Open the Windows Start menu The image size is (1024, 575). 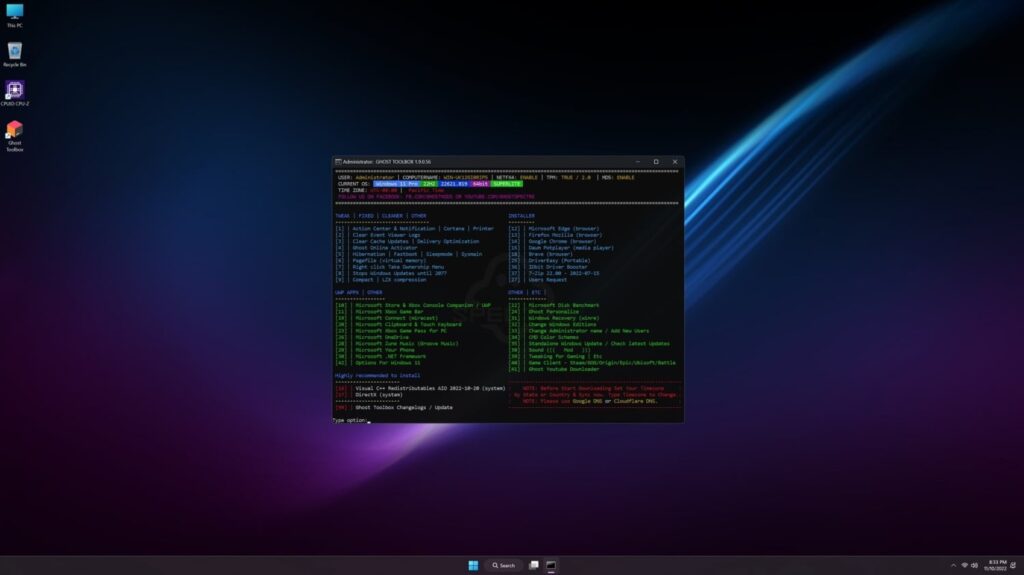point(473,565)
